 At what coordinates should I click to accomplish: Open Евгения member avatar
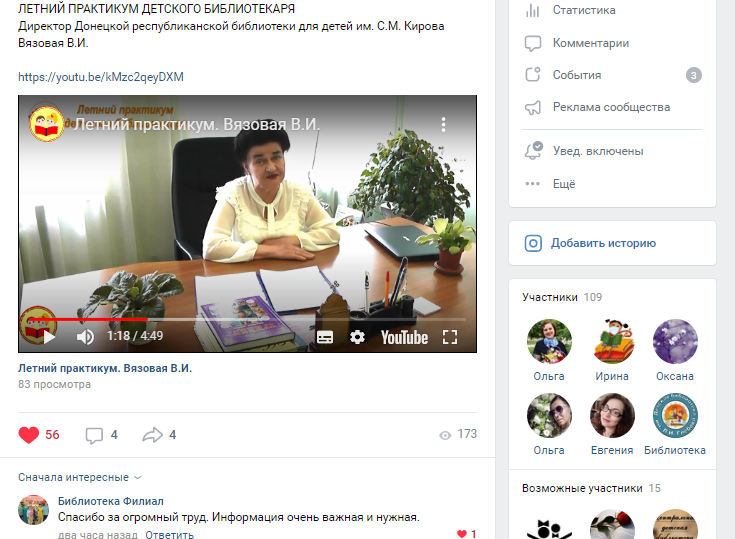pos(612,415)
